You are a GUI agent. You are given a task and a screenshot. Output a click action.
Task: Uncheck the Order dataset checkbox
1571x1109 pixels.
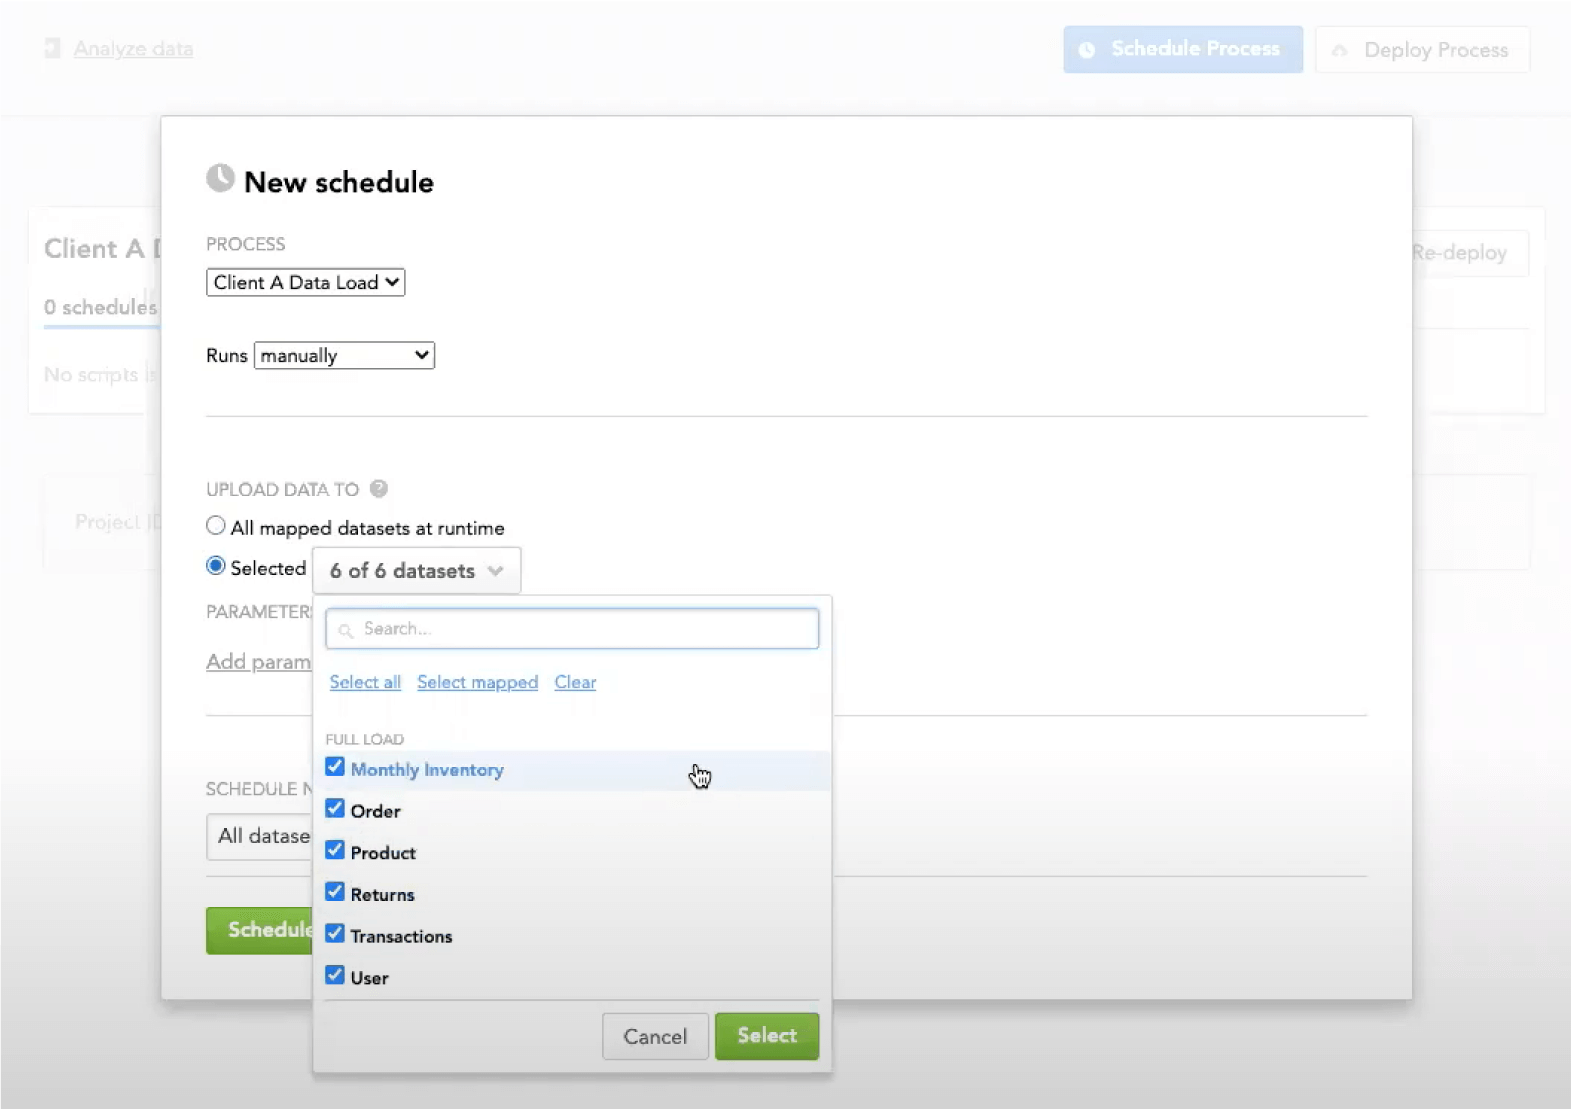[335, 809]
